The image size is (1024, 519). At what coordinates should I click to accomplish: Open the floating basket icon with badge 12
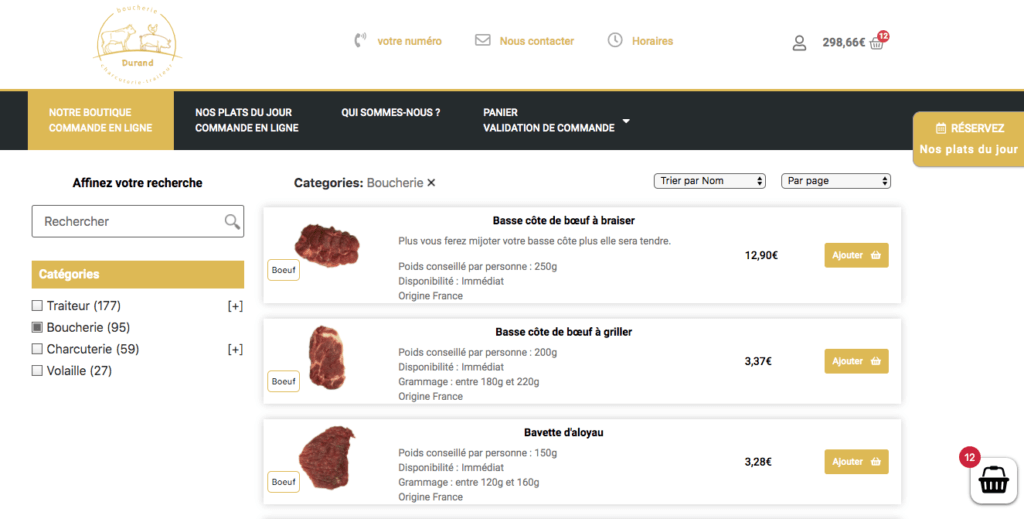[993, 480]
